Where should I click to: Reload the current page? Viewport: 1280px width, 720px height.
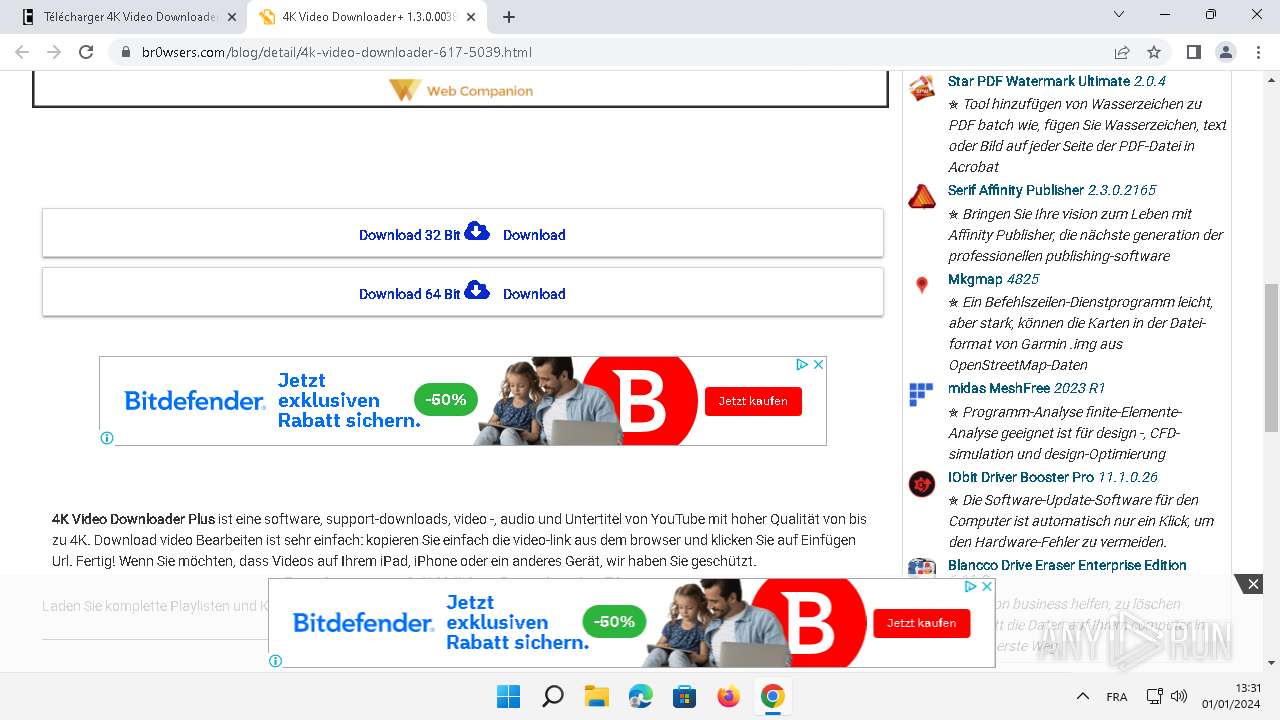point(86,52)
